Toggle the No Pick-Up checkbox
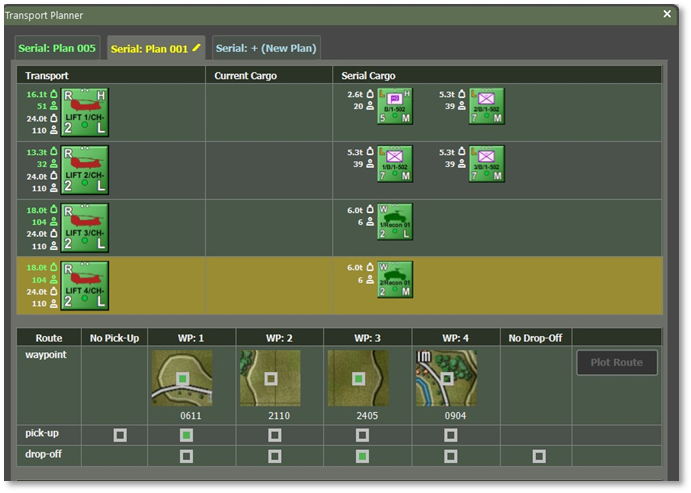This screenshot has height=493, width=691. pyautogui.click(x=120, y=435)
